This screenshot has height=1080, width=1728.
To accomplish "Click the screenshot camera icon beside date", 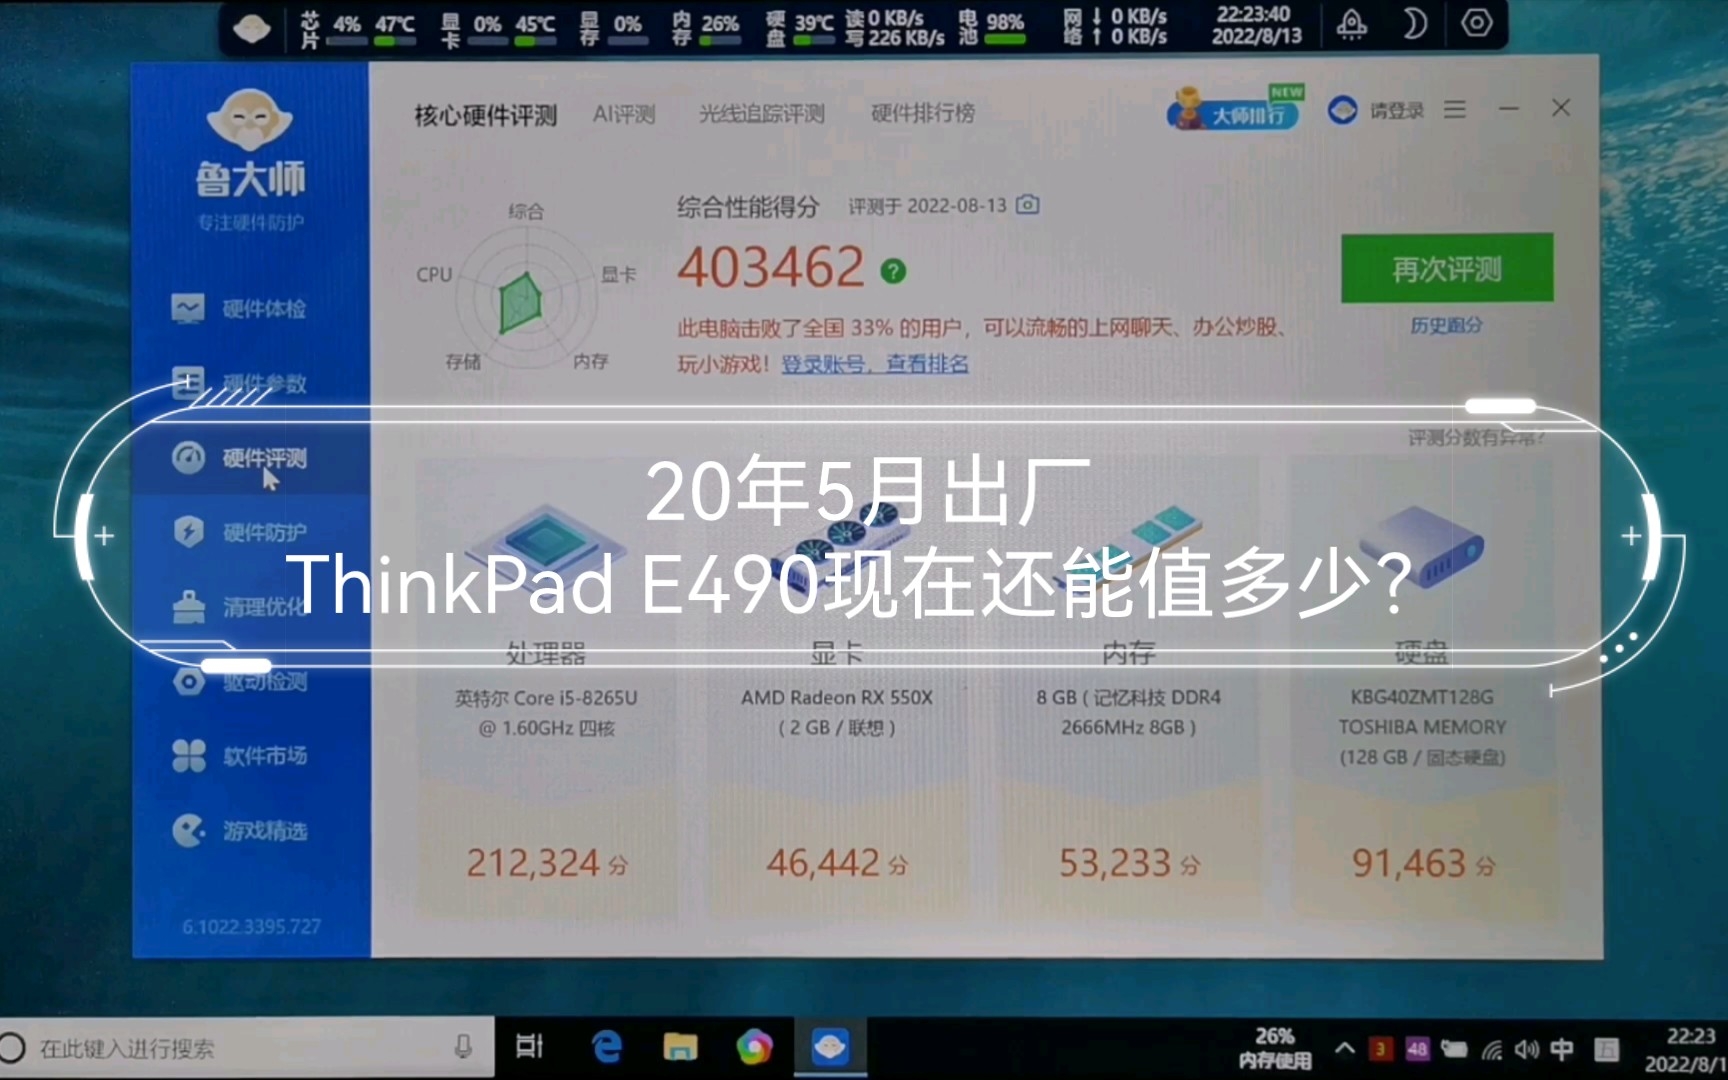I will [1027, 205].
